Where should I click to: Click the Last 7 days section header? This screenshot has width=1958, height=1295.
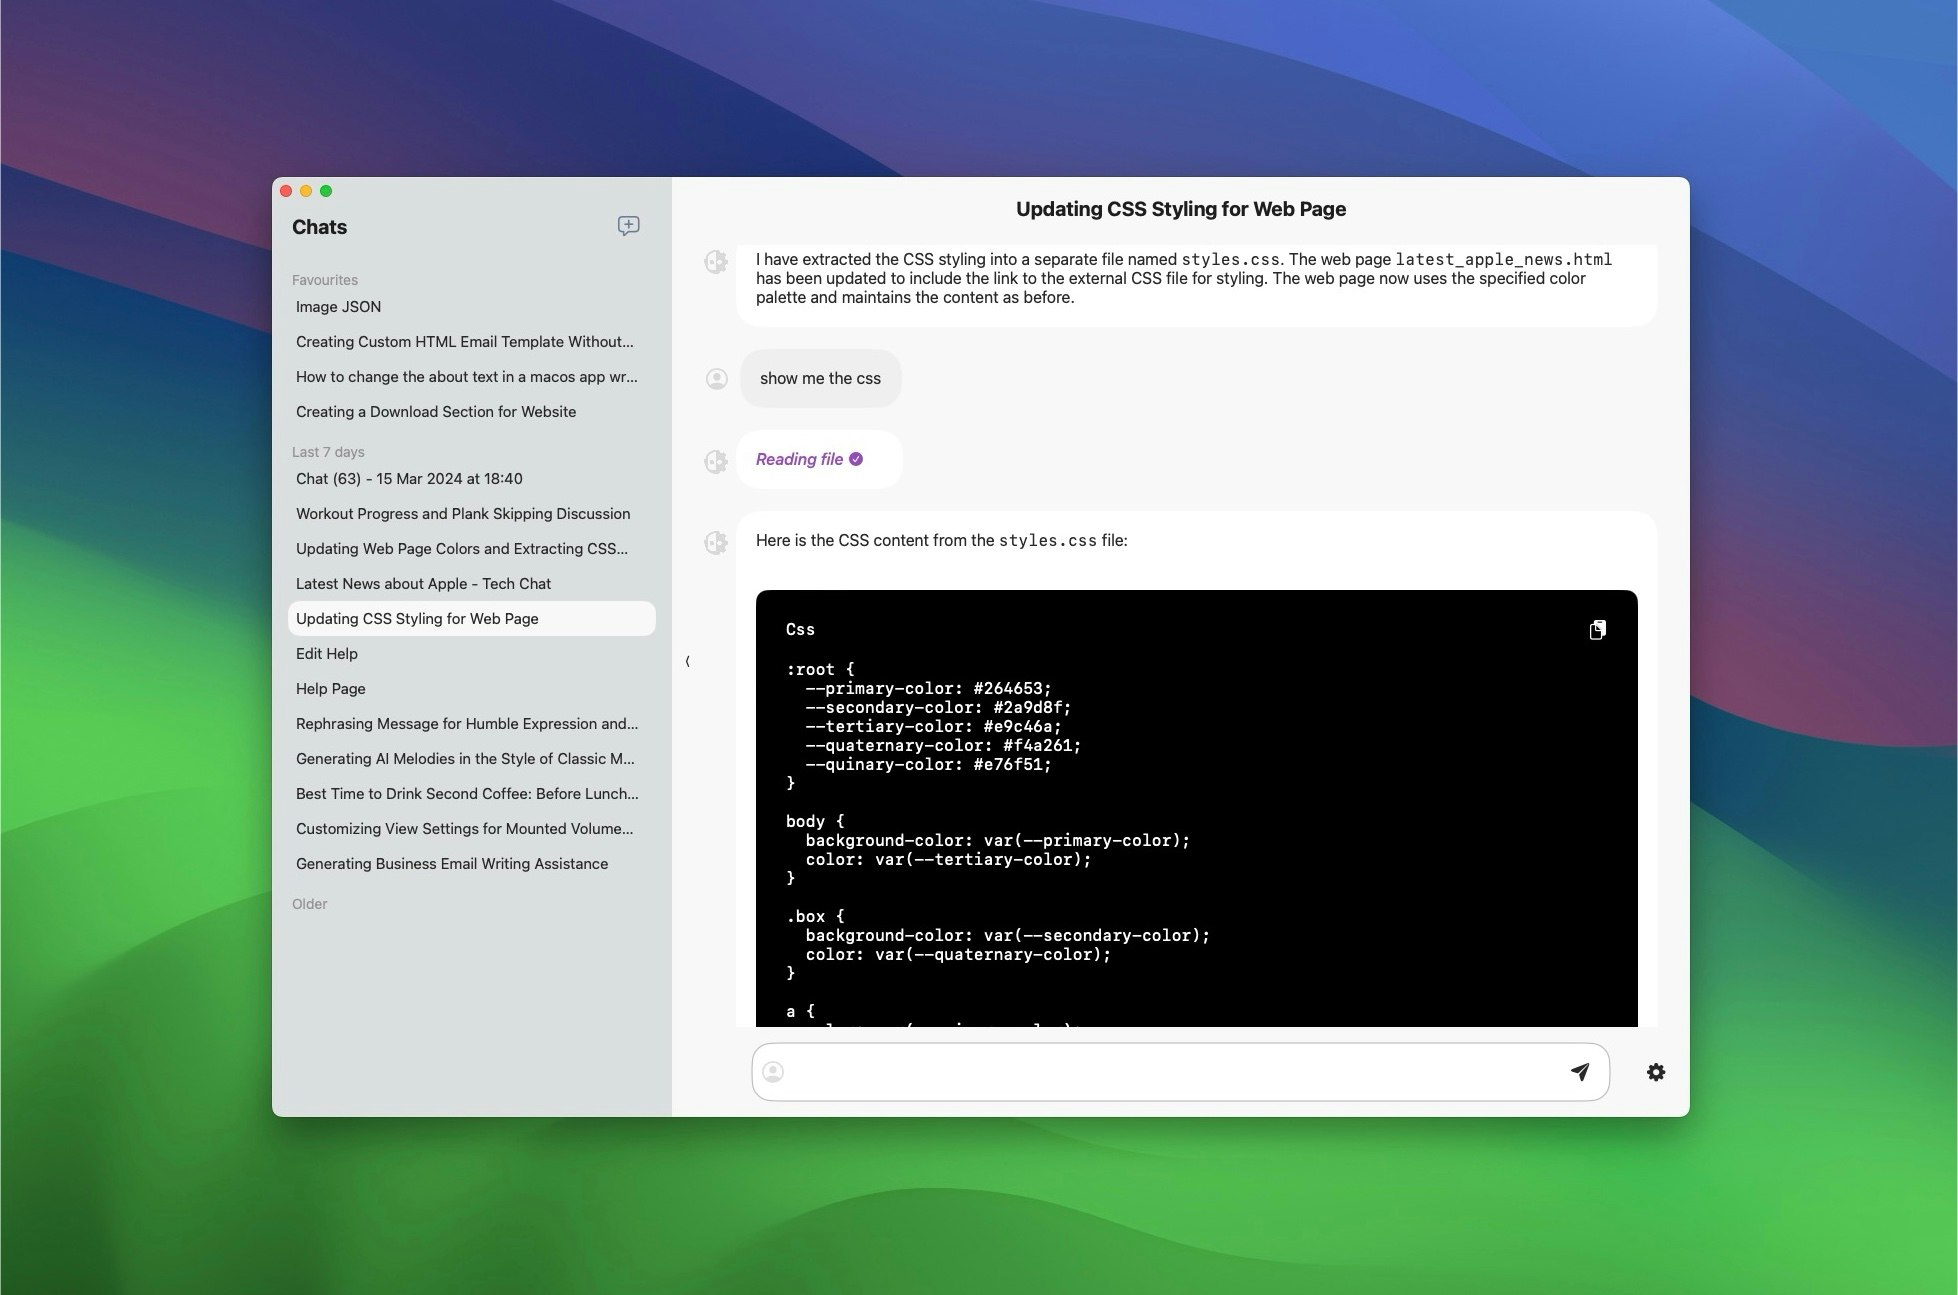(327, 452)
